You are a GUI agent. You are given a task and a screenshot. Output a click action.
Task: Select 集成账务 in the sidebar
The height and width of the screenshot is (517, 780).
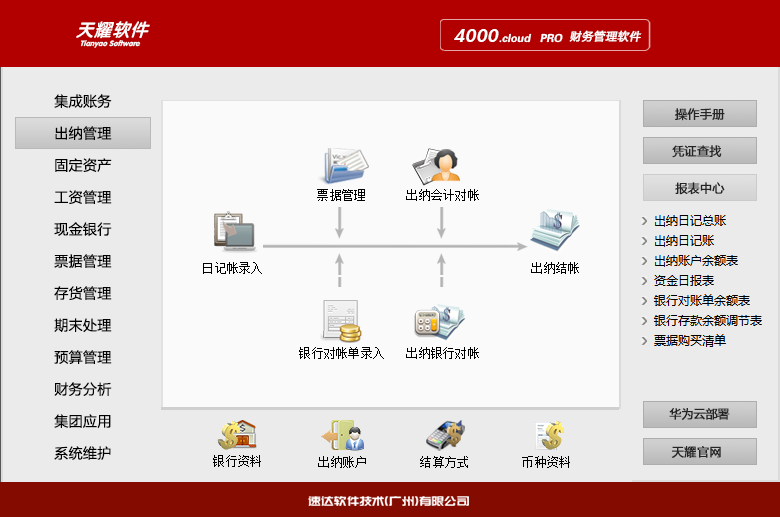coord(83,102)
